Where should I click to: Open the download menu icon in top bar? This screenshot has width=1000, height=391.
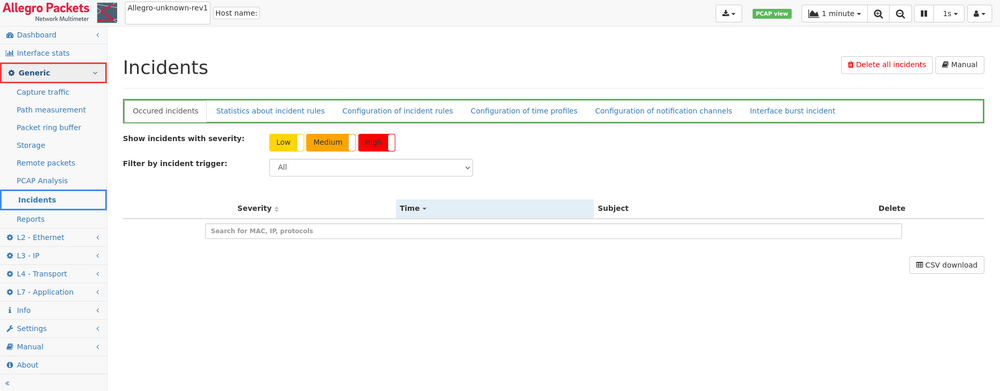point(729,13)
